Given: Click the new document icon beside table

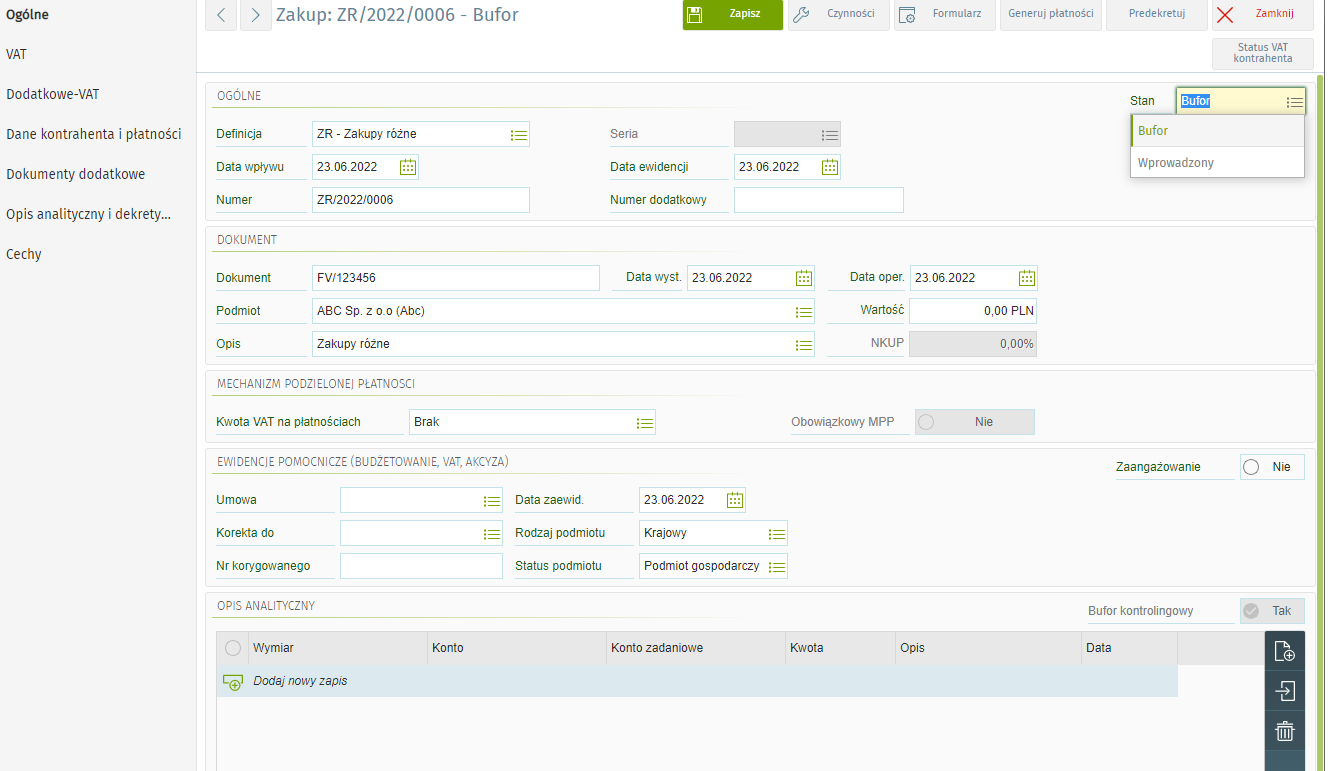Looking at the screenshot, I should pyautogui.click(x=1285, y=652).
